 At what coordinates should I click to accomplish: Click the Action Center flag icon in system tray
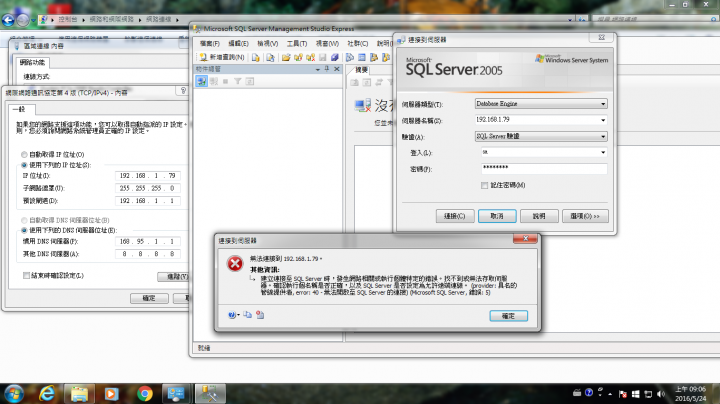click(x=623, y=394)
